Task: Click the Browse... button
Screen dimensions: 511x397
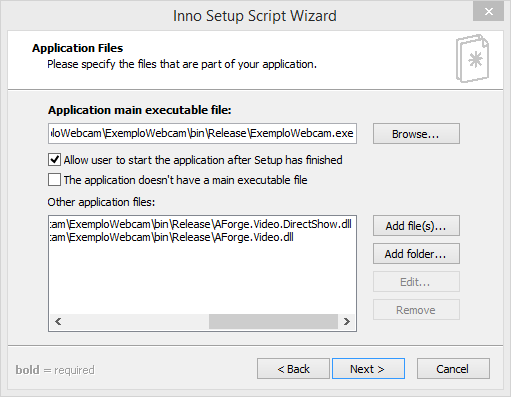Action: point(416,134)
